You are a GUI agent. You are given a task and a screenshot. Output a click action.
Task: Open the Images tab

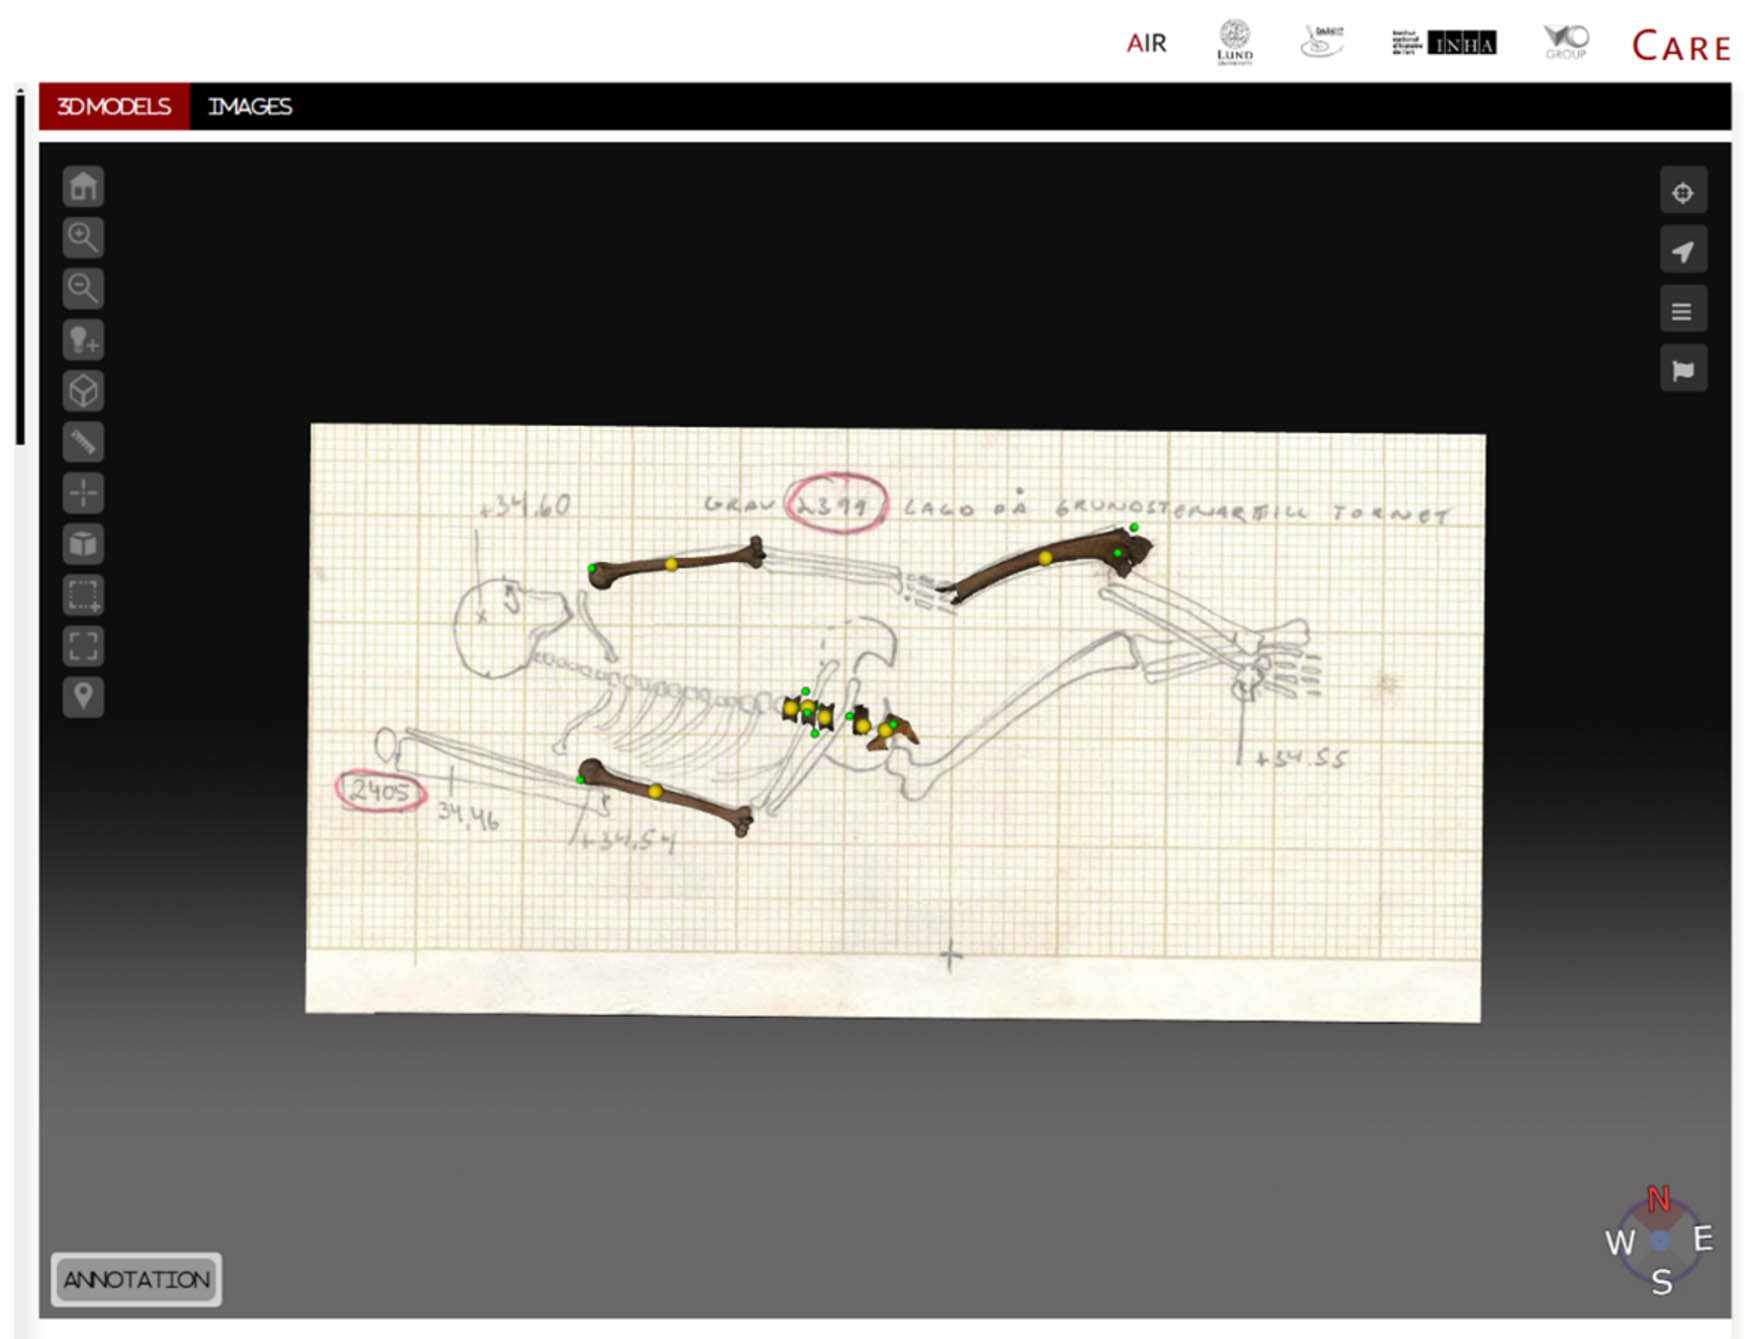click(250, 106)
